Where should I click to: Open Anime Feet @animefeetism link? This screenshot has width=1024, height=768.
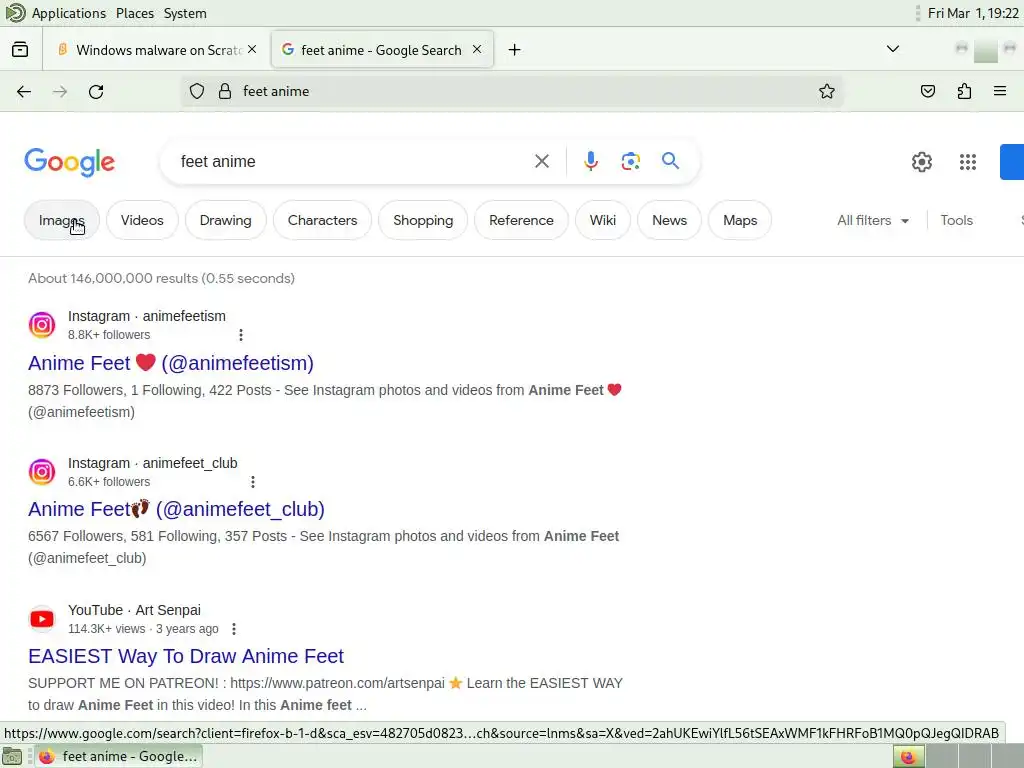170,363
